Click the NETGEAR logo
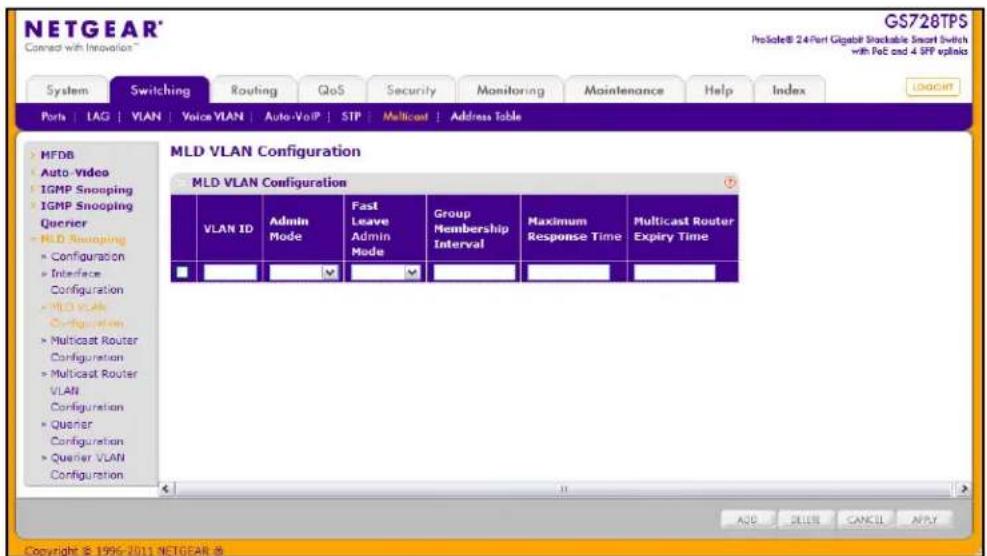The image size is (987, 556). coord(94,30)
